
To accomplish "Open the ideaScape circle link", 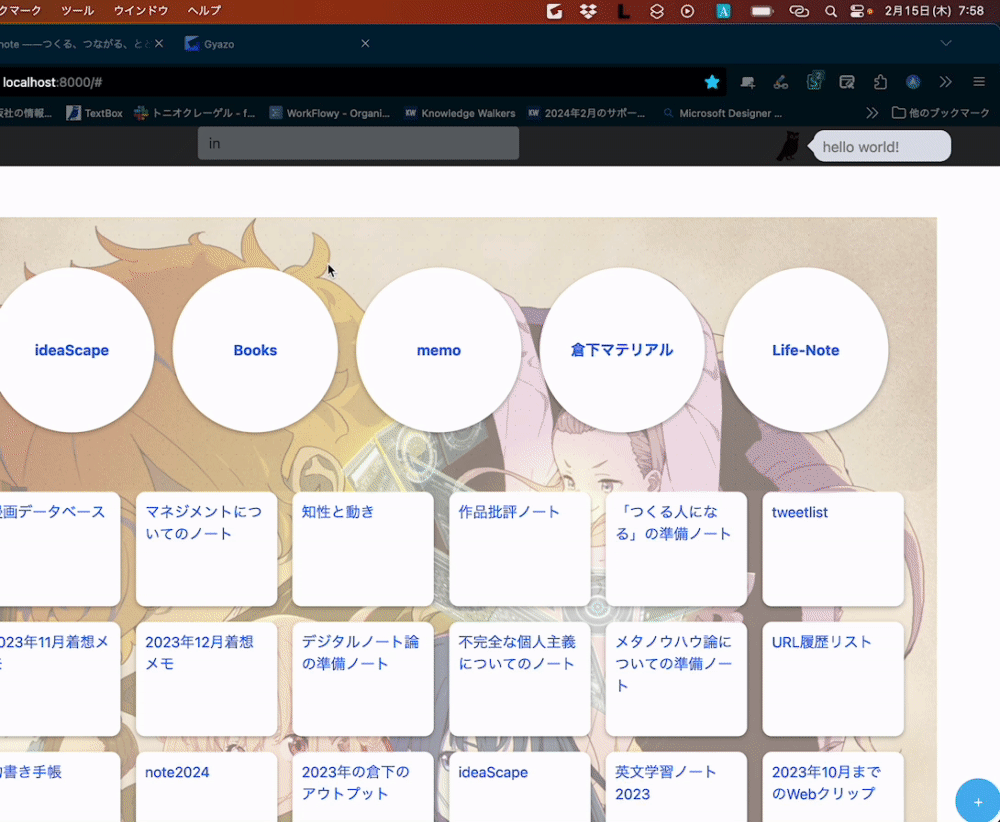I will (71, 350).
